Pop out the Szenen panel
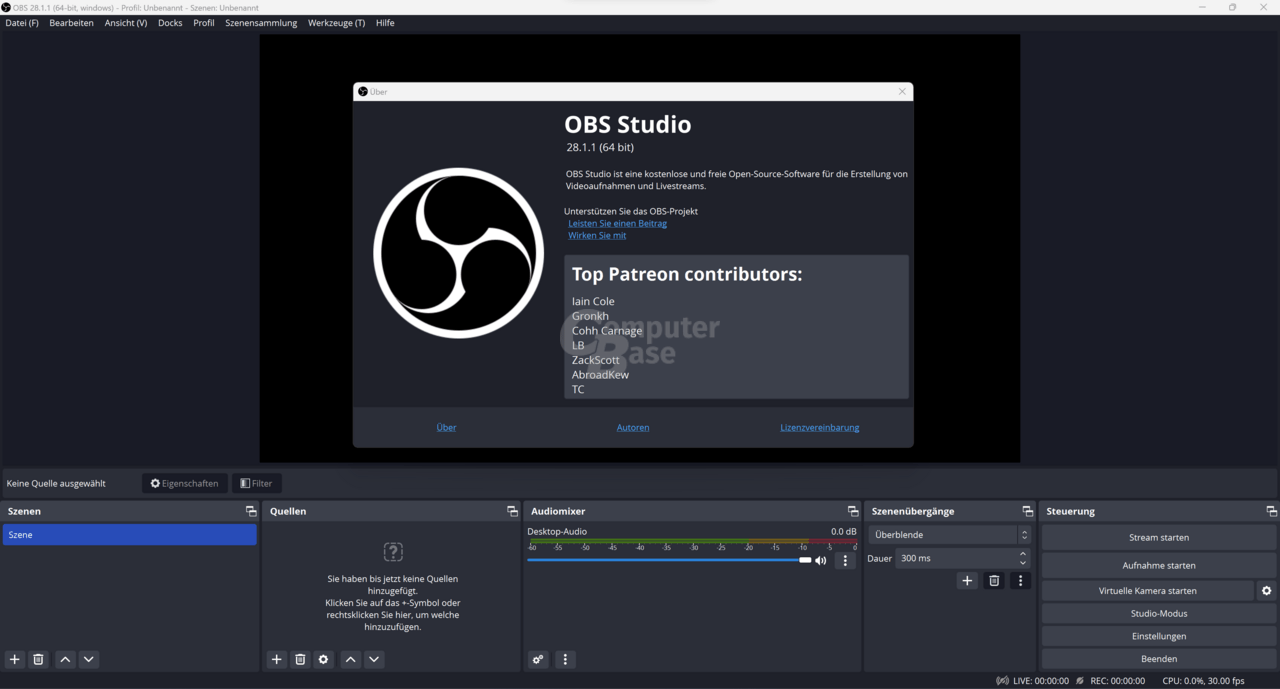This screenshot has height=689, width=1280. 251,511
